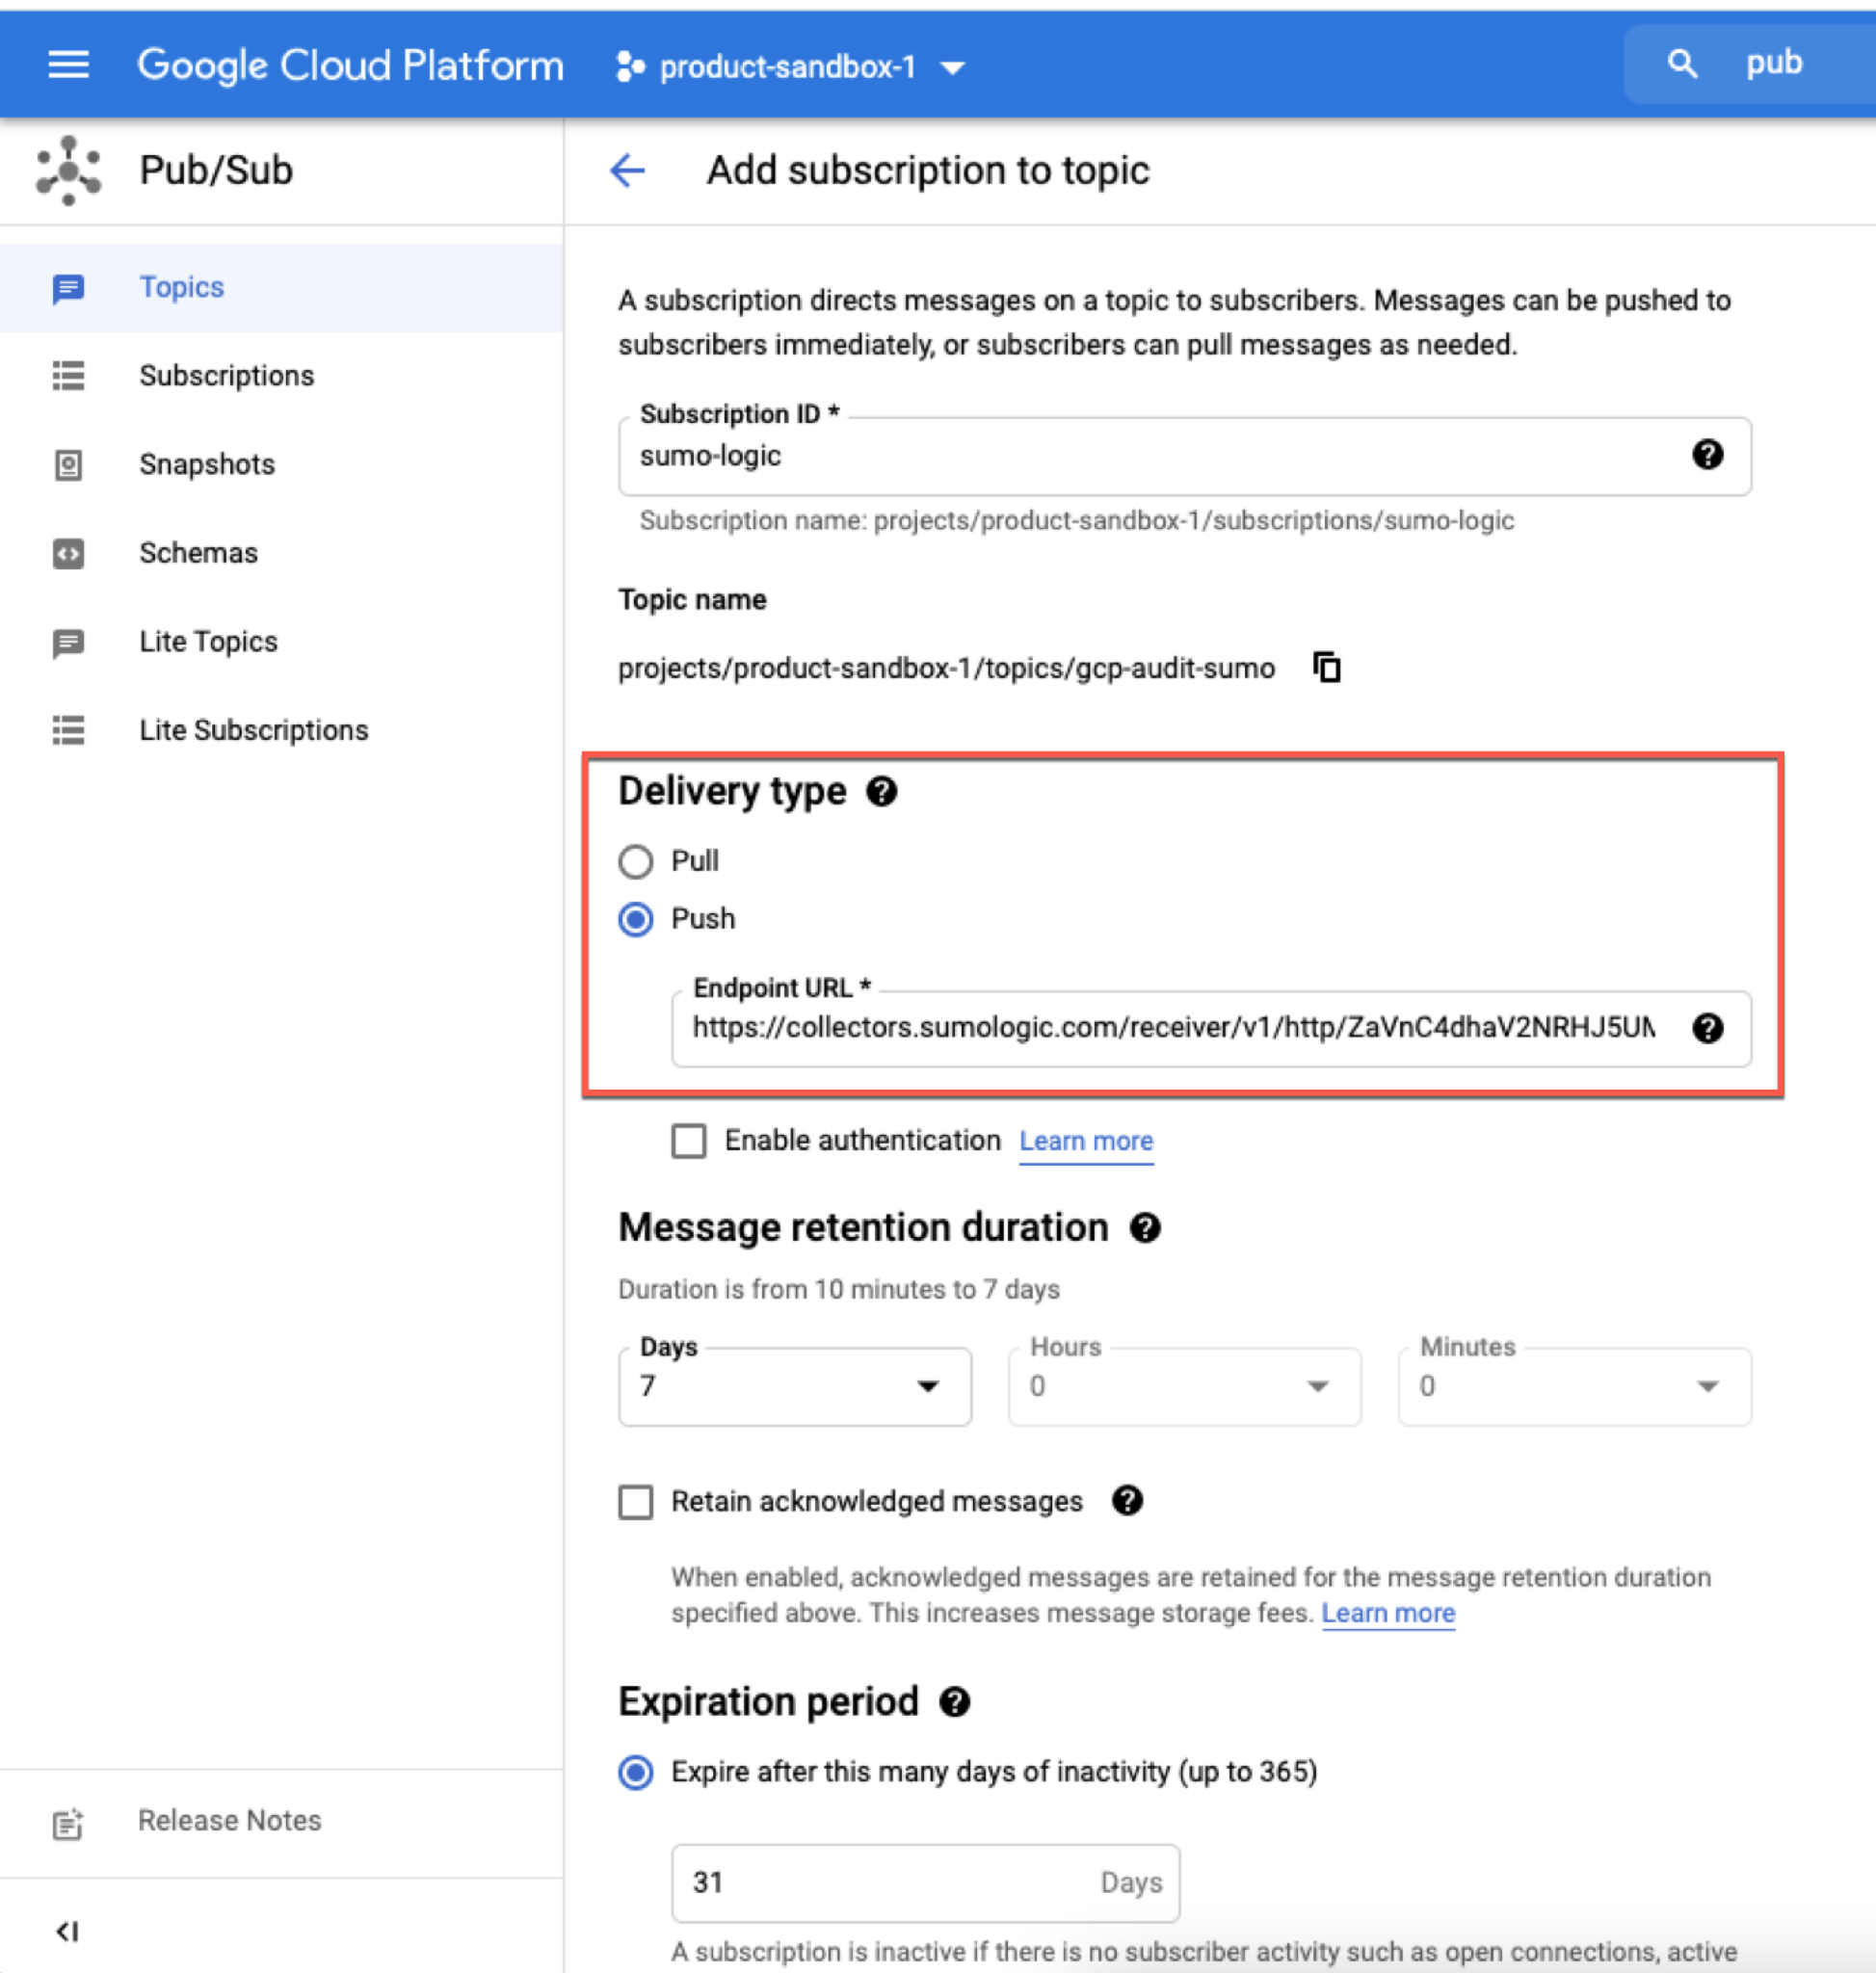Navigate to the Subscriptions section
This screenshot has height=1973, width=1876.
(226, 375)
